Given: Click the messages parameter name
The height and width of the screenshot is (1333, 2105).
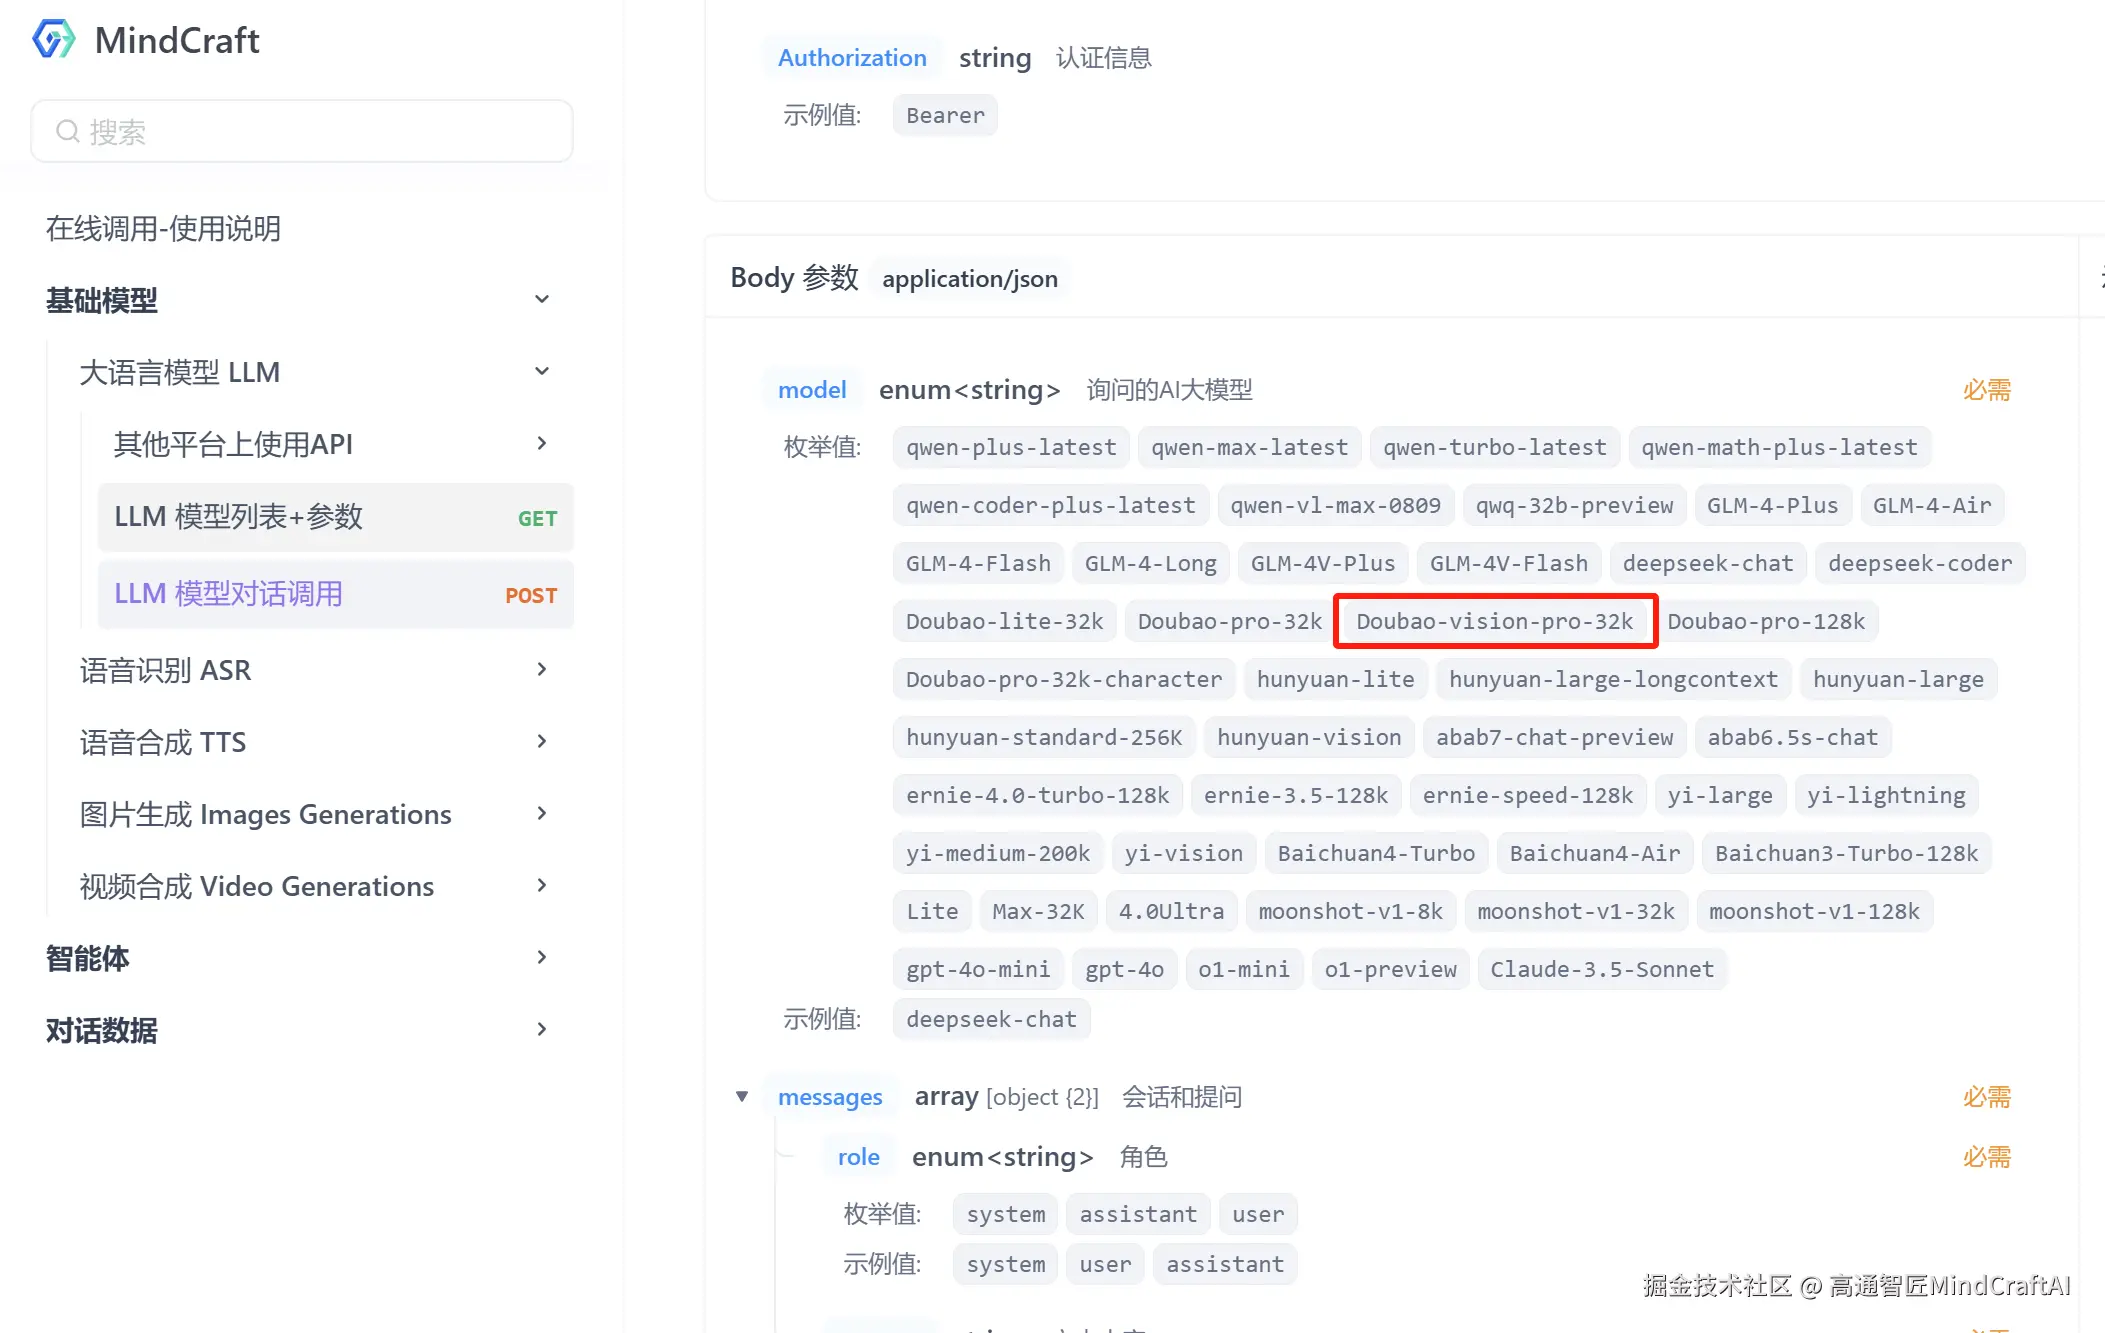Looking at the screenshot, I should [830, 1097].
